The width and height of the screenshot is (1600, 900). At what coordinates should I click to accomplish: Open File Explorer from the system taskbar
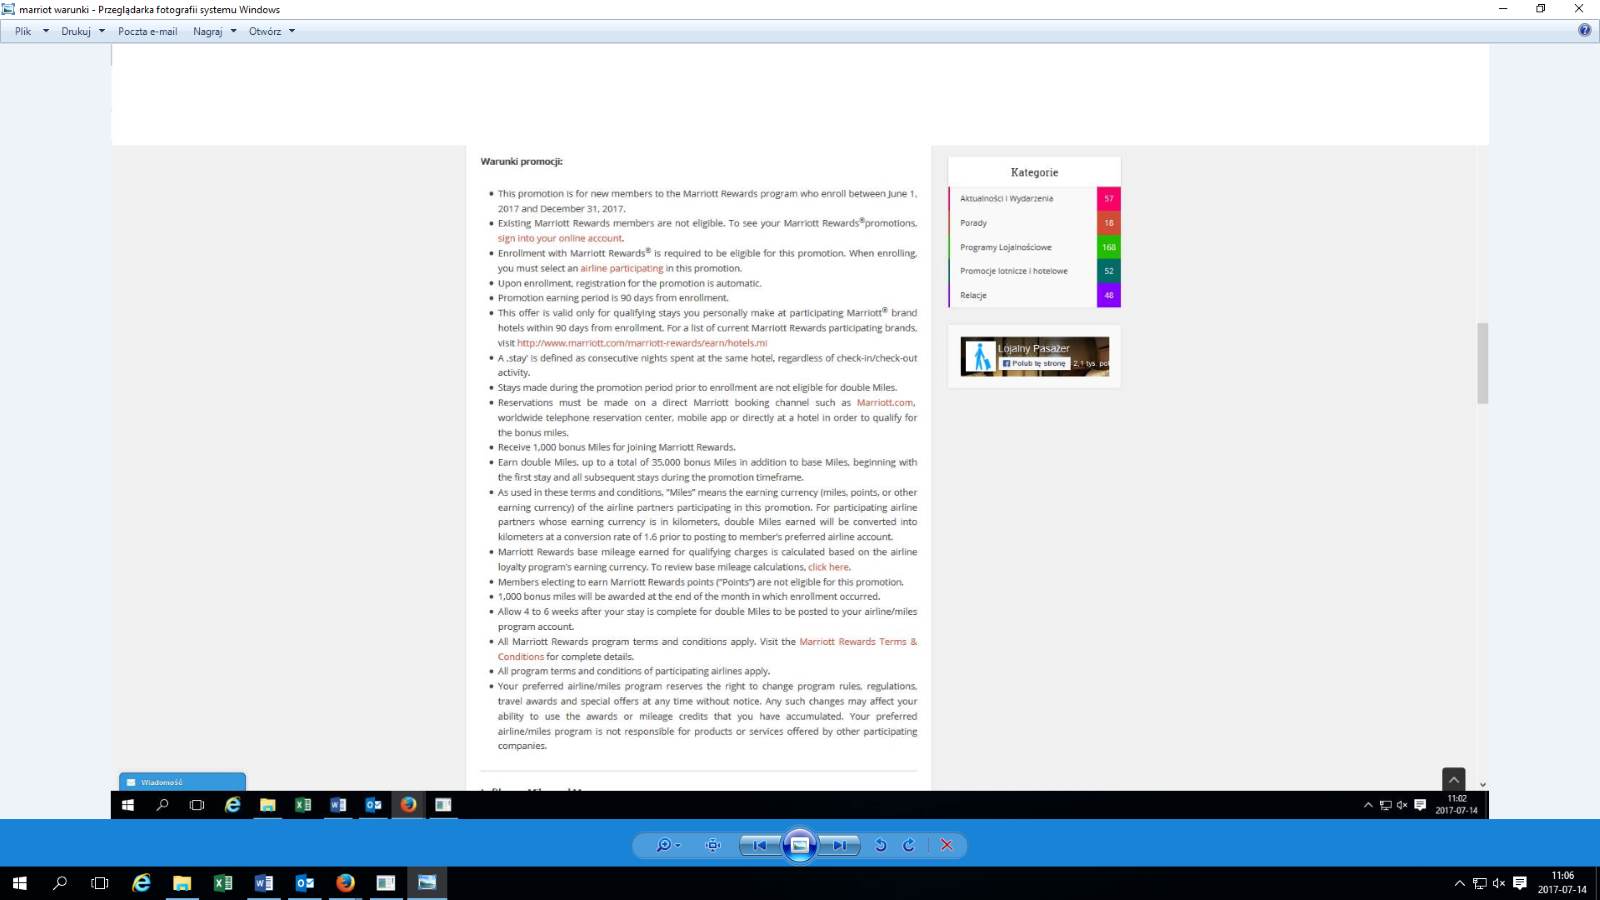pos(182,883)
